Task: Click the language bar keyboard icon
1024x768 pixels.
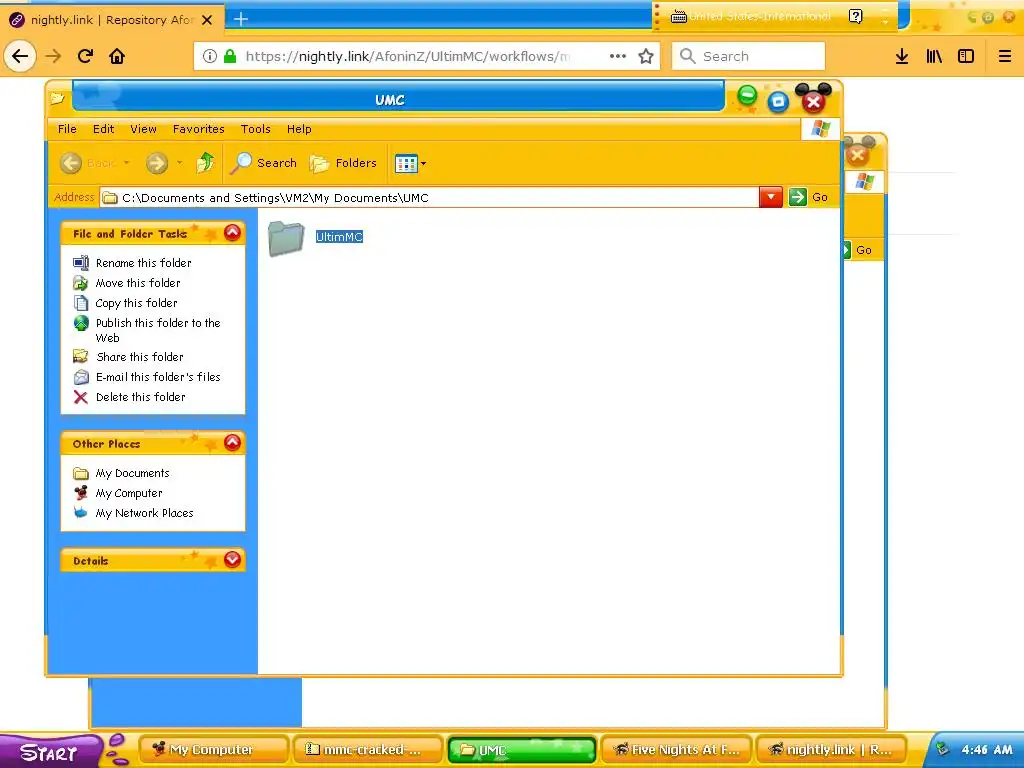Action: [679, 16]
